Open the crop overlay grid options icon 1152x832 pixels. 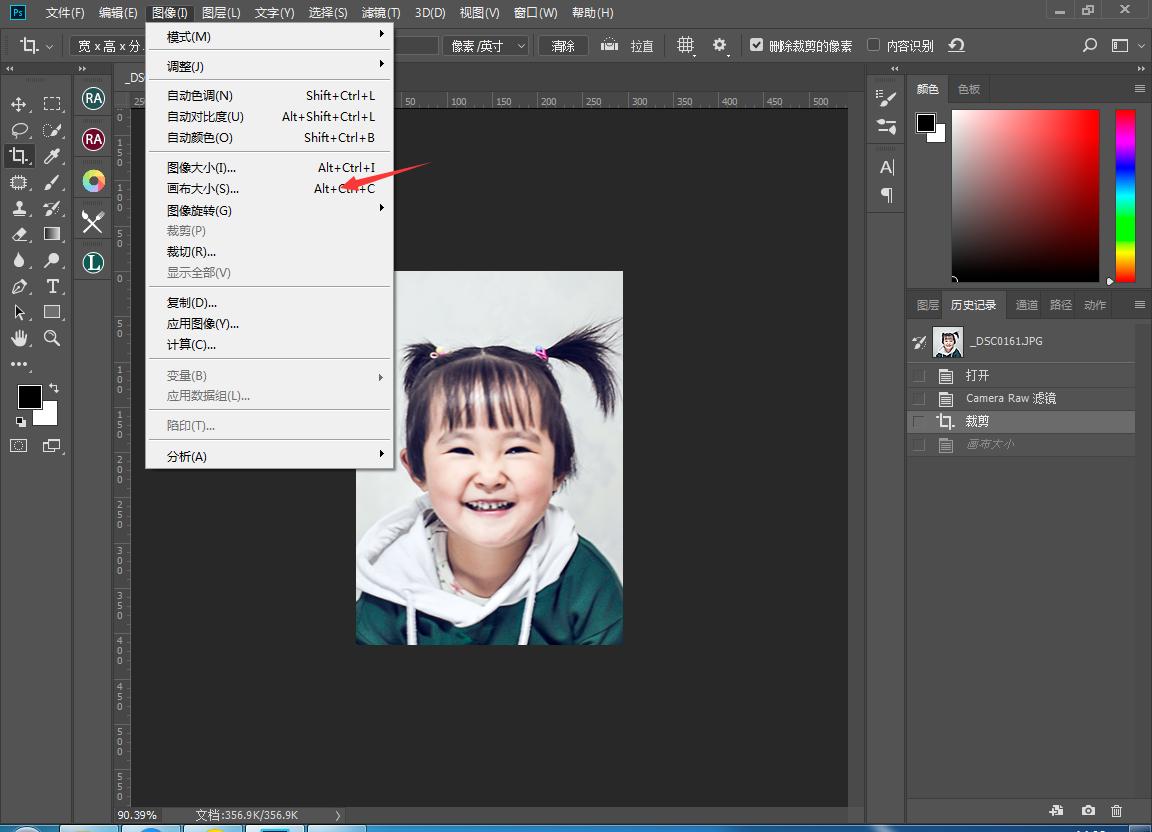[x=686, y=45]
